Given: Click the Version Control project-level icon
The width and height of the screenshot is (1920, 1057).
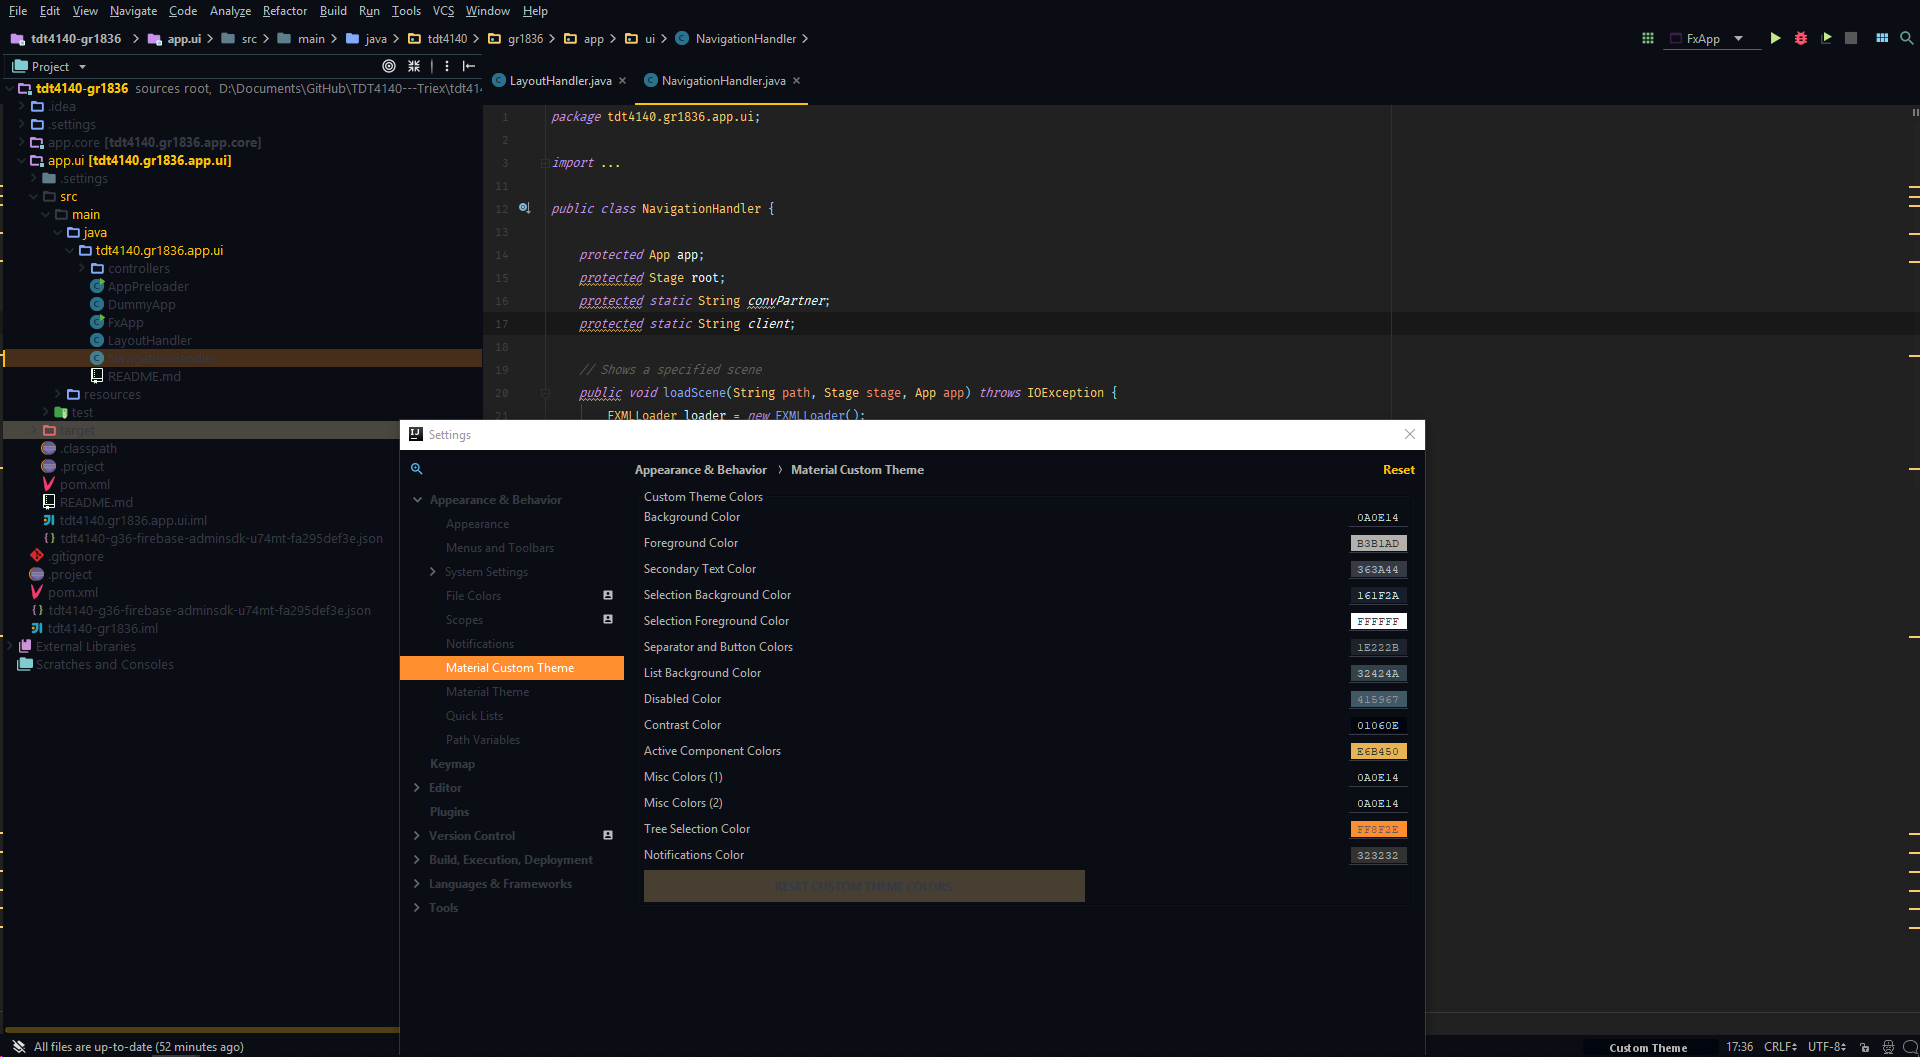Looking at the screenshot, I should click(608, 835).
